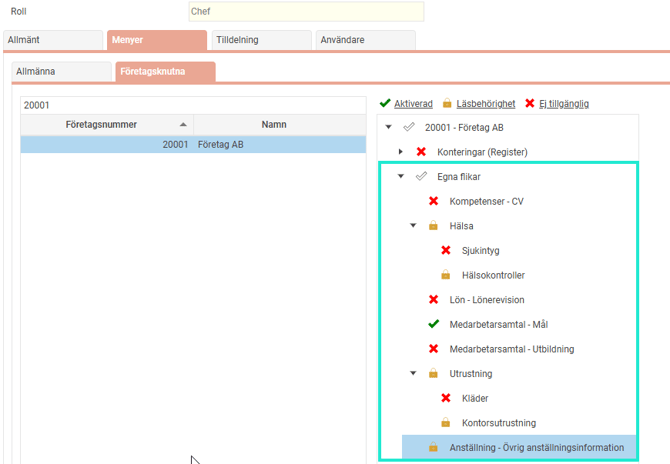Toggle gray checkmark on Egna flikar
This screenshot has height=464, width=670.
point(421,176)
